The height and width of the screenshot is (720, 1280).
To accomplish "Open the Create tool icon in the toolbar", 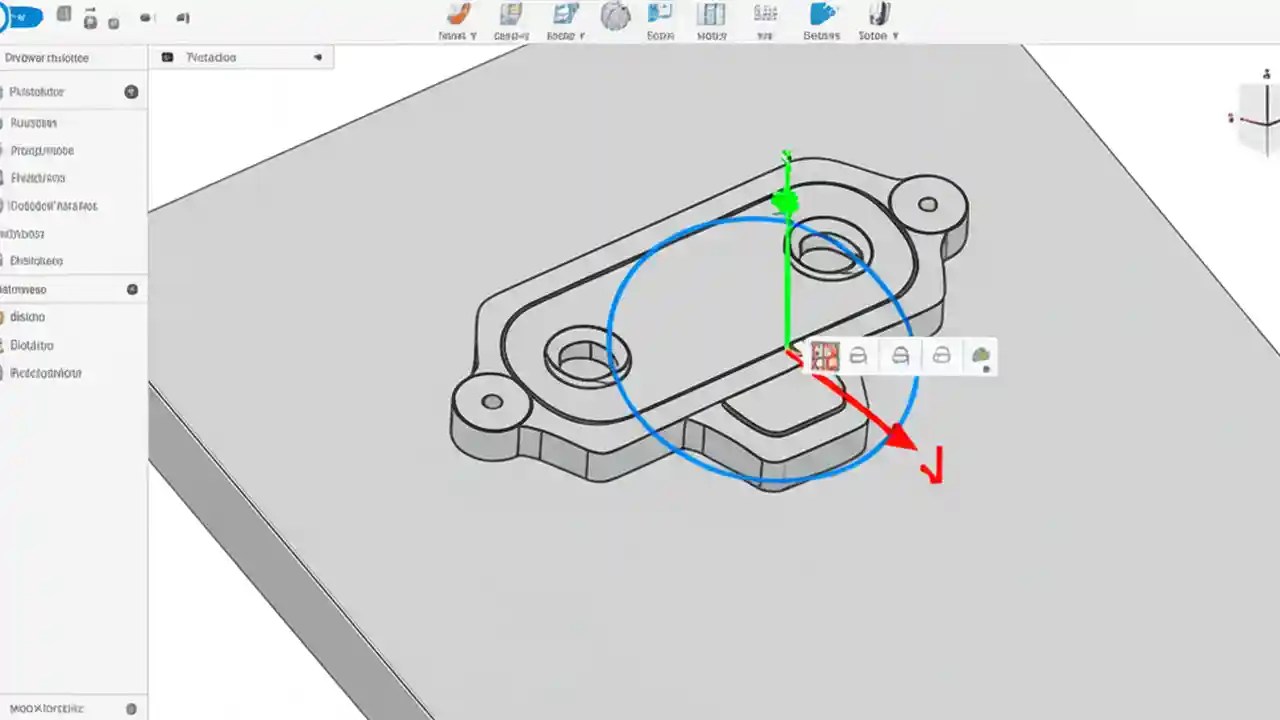I will (510, 17).
